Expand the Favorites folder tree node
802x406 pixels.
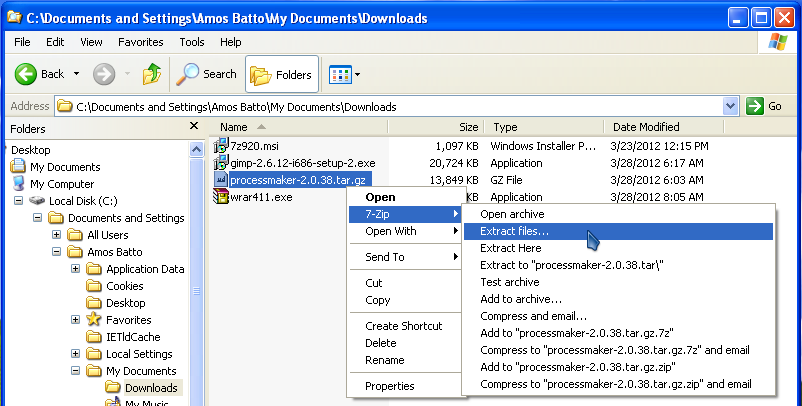click(x=76, y=320)
